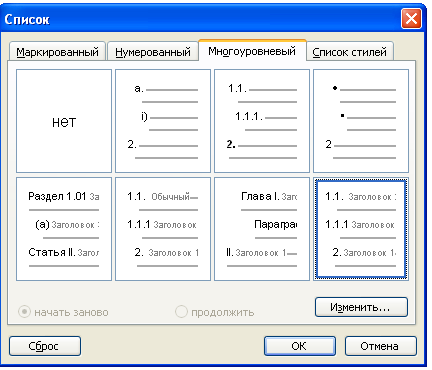Choose the bulleted multilevel list preview
The height and width of the screenshot is (370, 432).
[361, 121]
